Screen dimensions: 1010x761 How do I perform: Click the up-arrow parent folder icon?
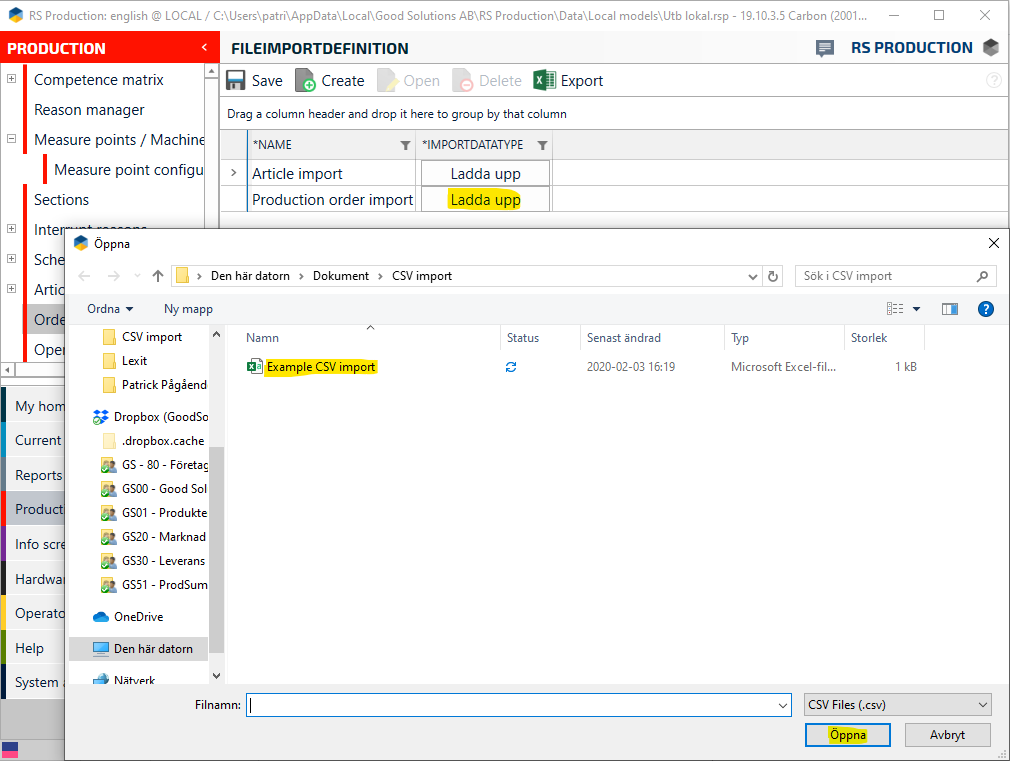point(157,276)
